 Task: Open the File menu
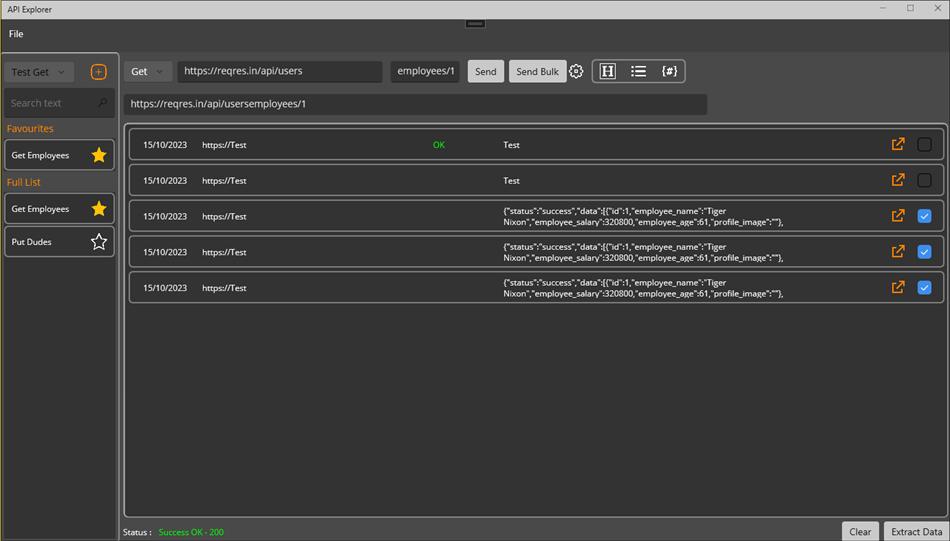pos(16,34)
